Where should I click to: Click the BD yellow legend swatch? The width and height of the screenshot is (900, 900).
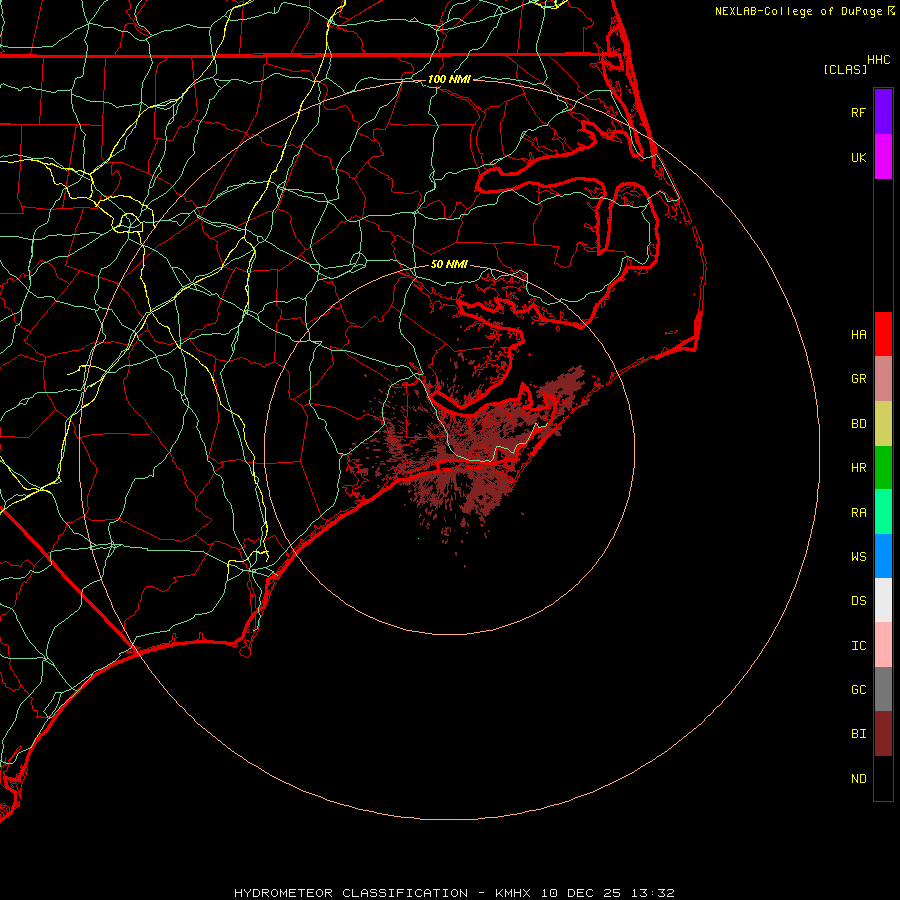click(883, 424)
